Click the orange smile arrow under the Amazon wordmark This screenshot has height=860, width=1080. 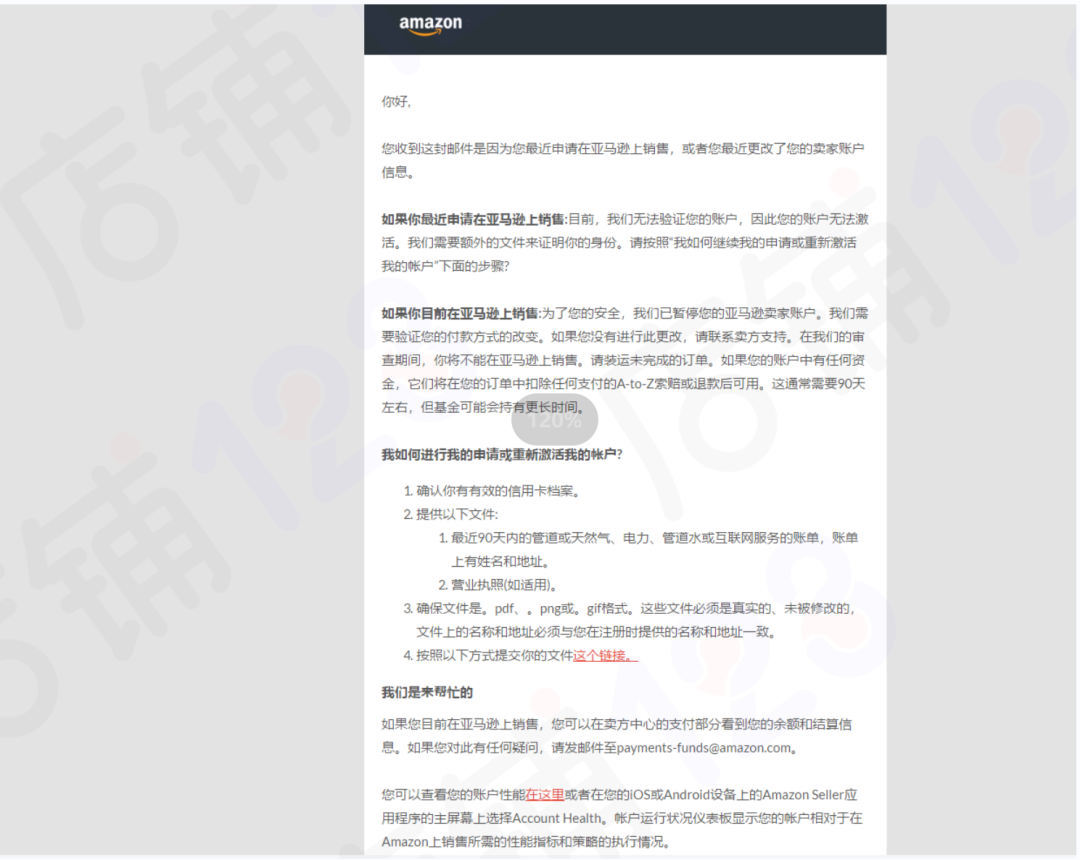click(430, 33)
